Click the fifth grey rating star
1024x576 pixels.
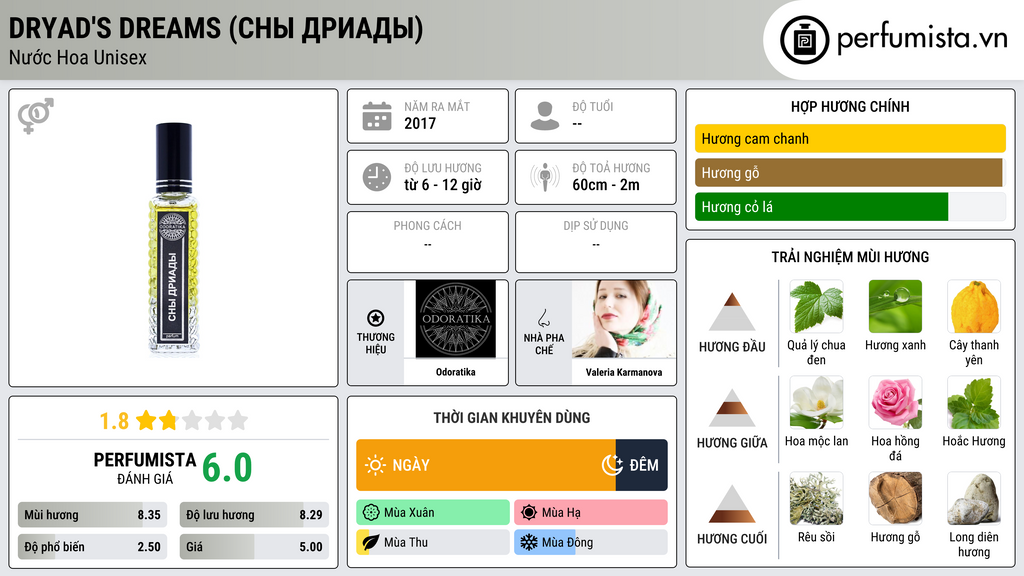coord(238,420)
